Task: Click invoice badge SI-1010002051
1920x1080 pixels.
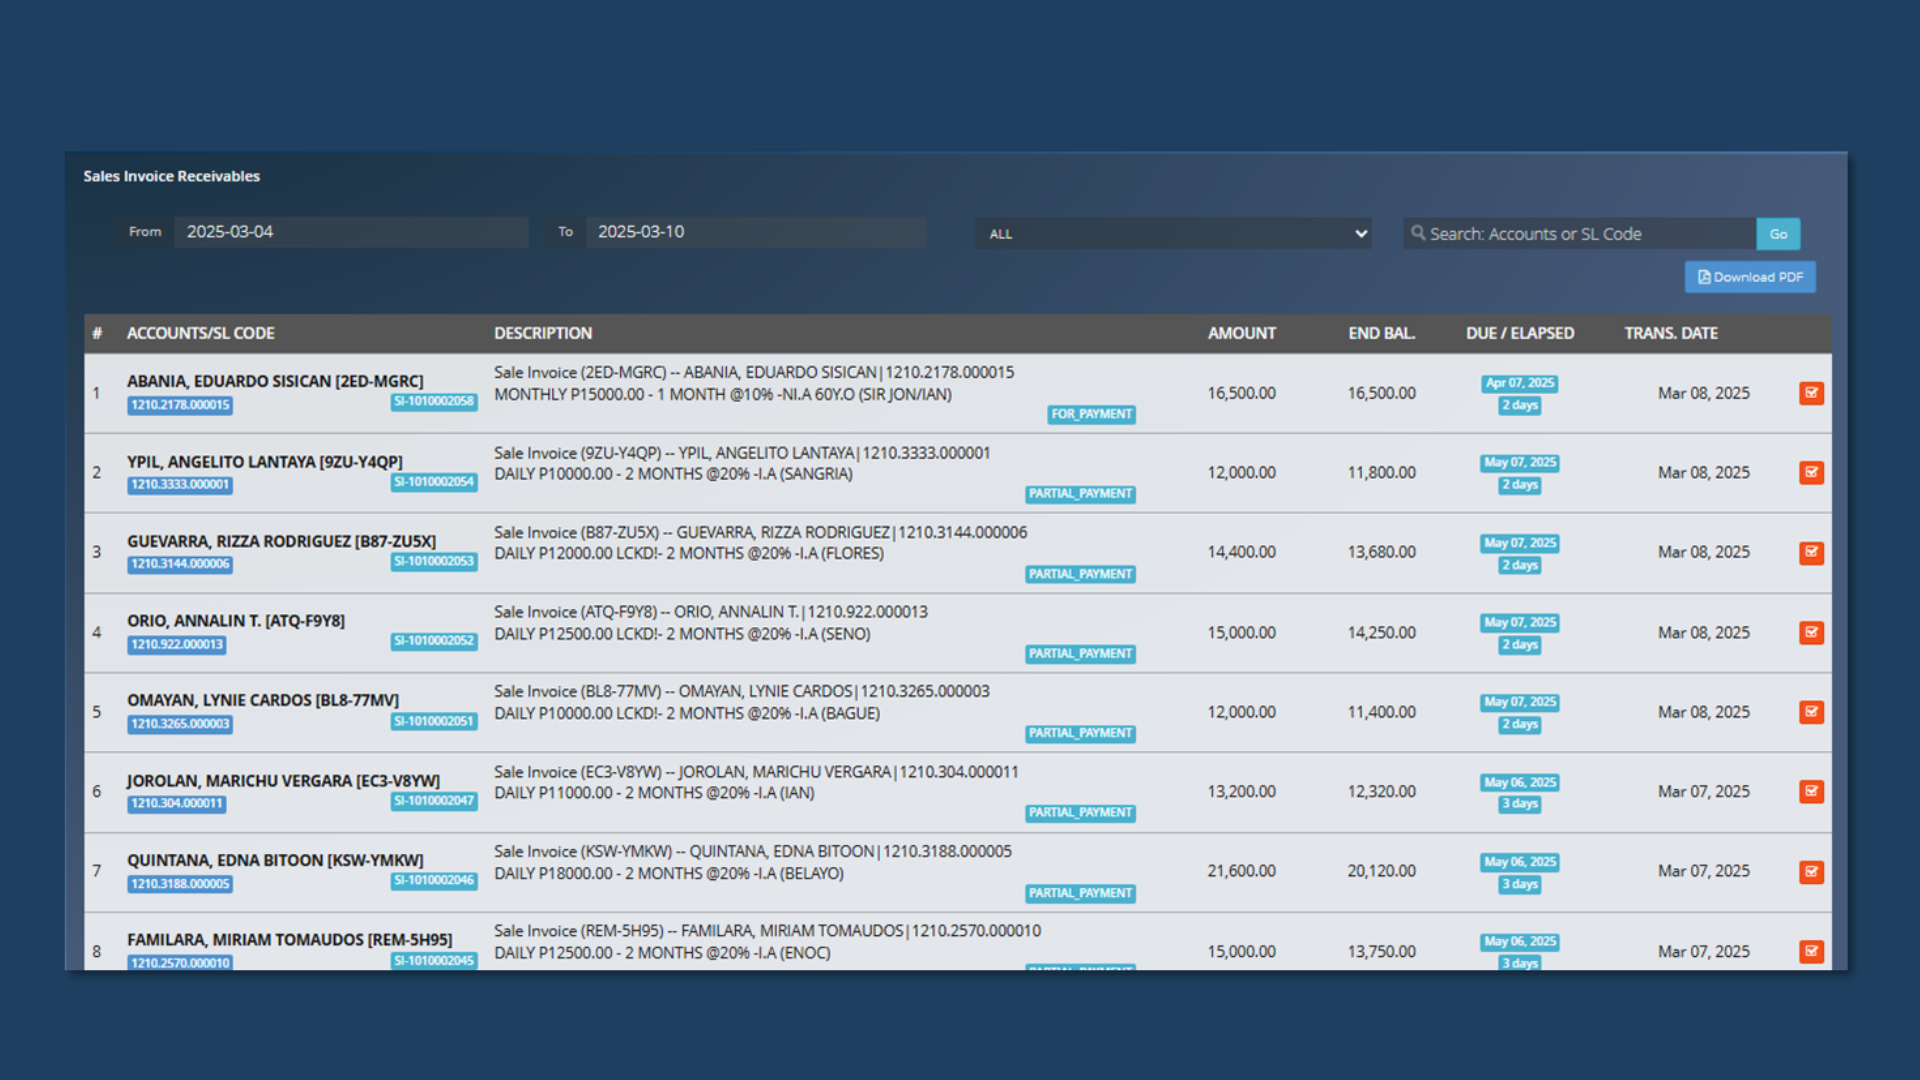Action: (x=434, y=720)
